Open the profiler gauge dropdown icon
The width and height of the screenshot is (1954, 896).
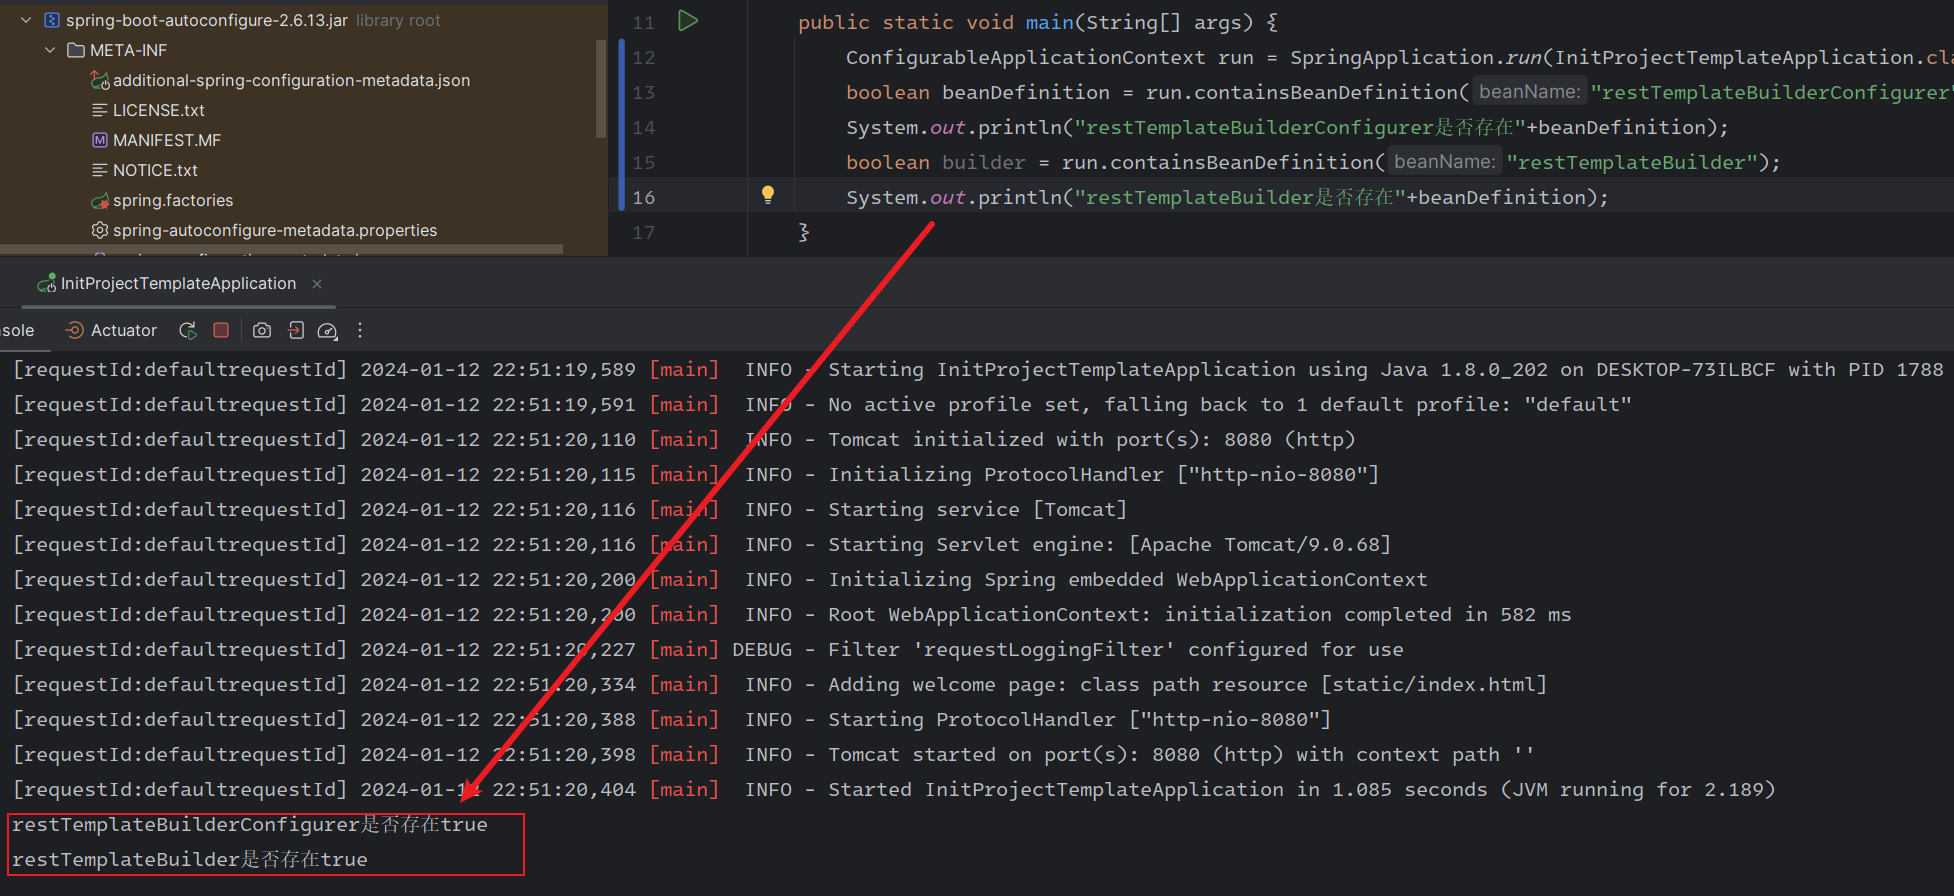click(x=328, y=330)
